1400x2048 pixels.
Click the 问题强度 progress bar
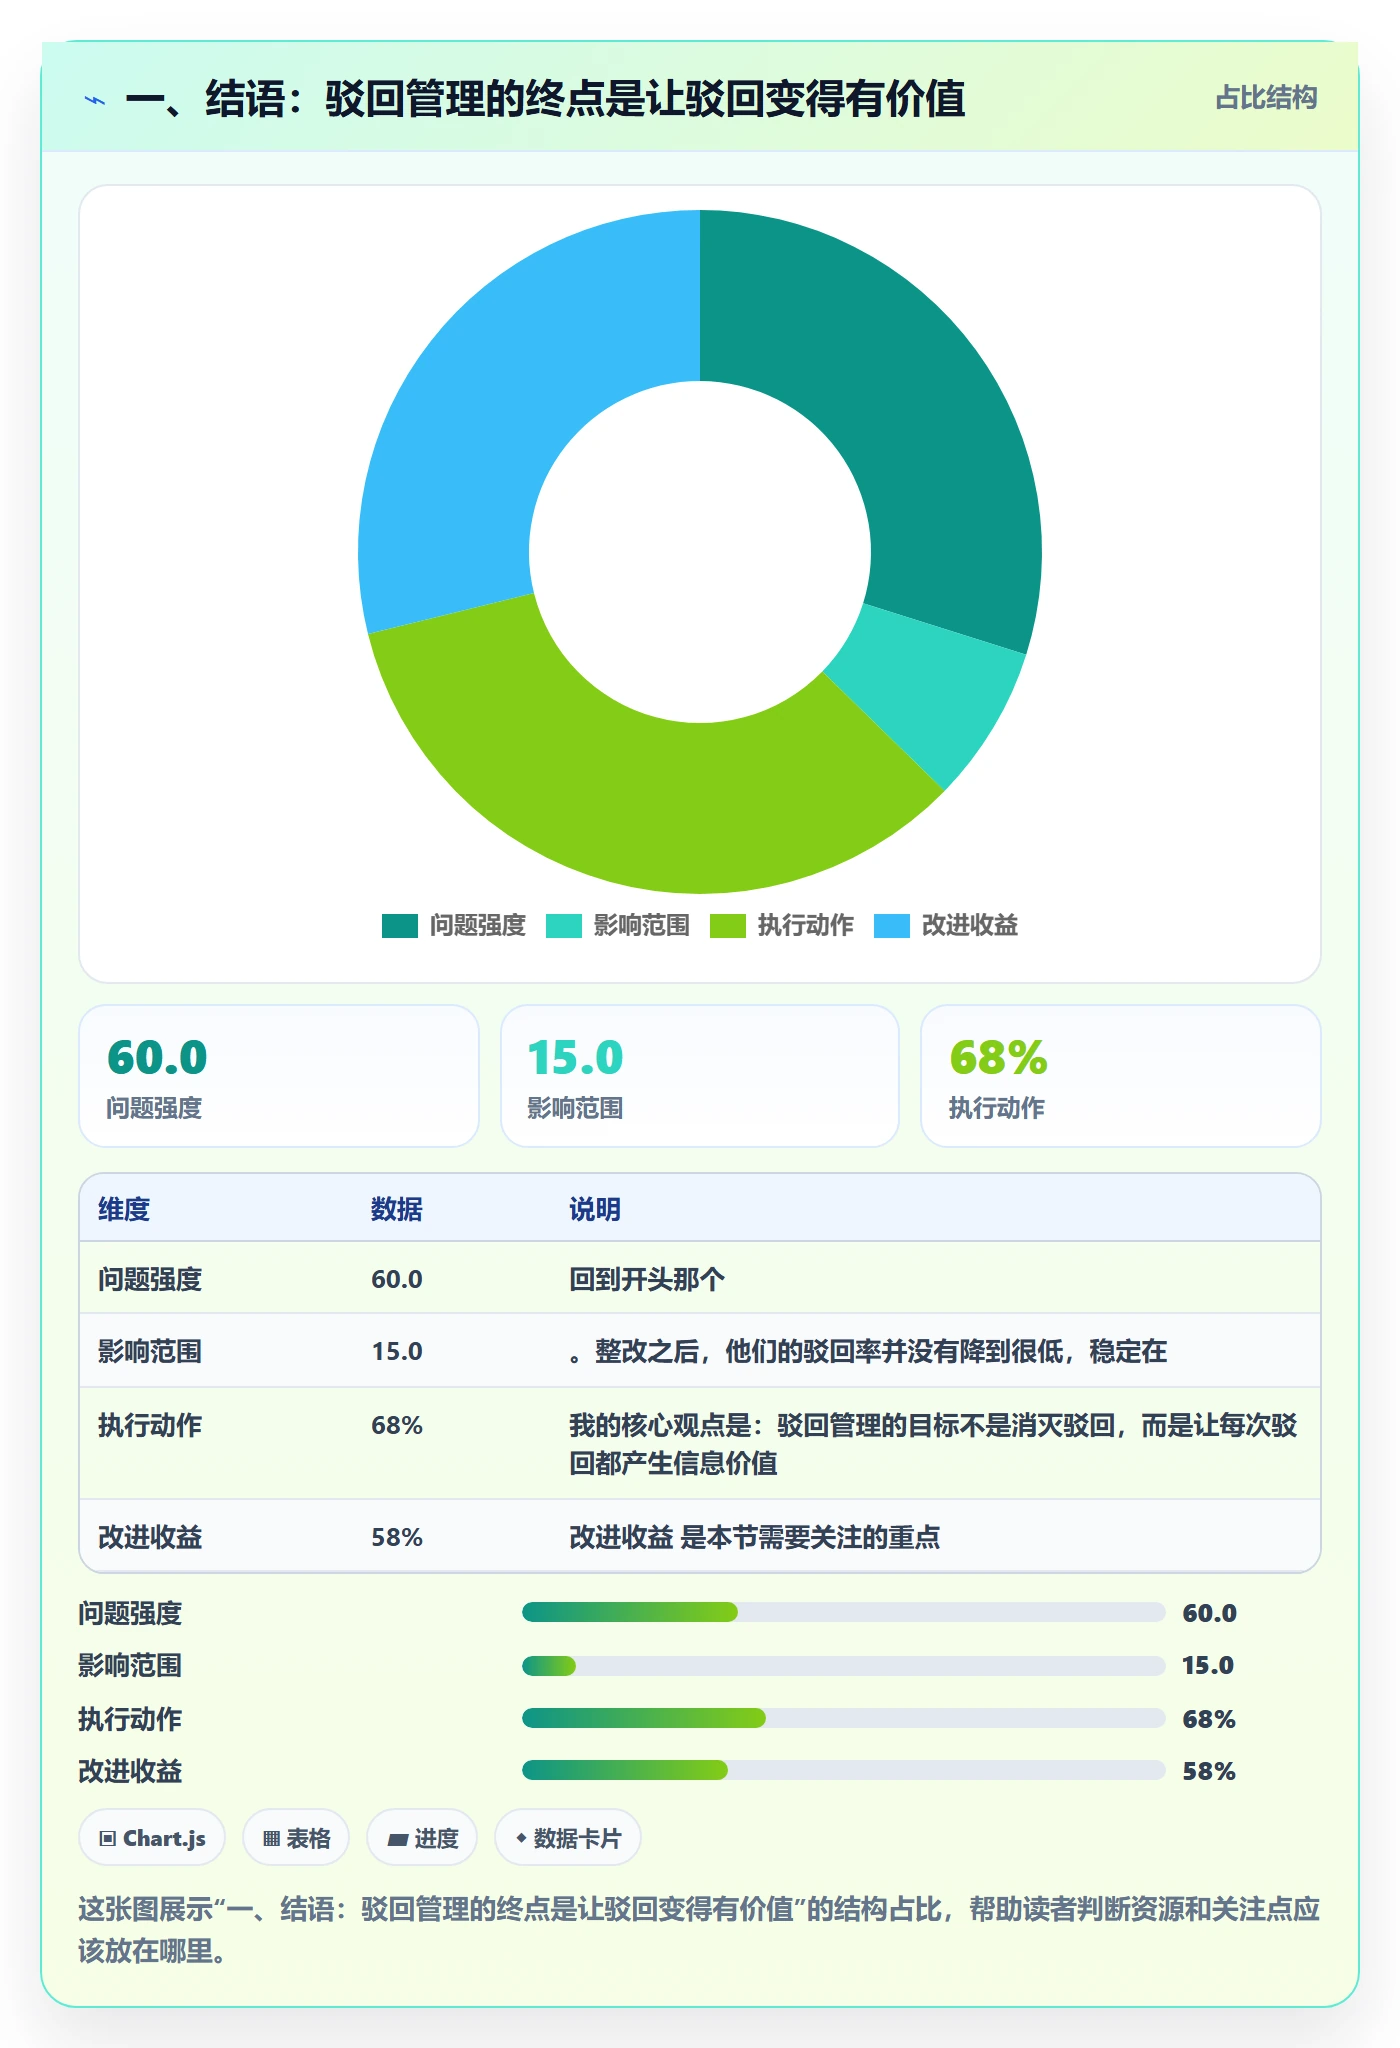(844, 1612)
